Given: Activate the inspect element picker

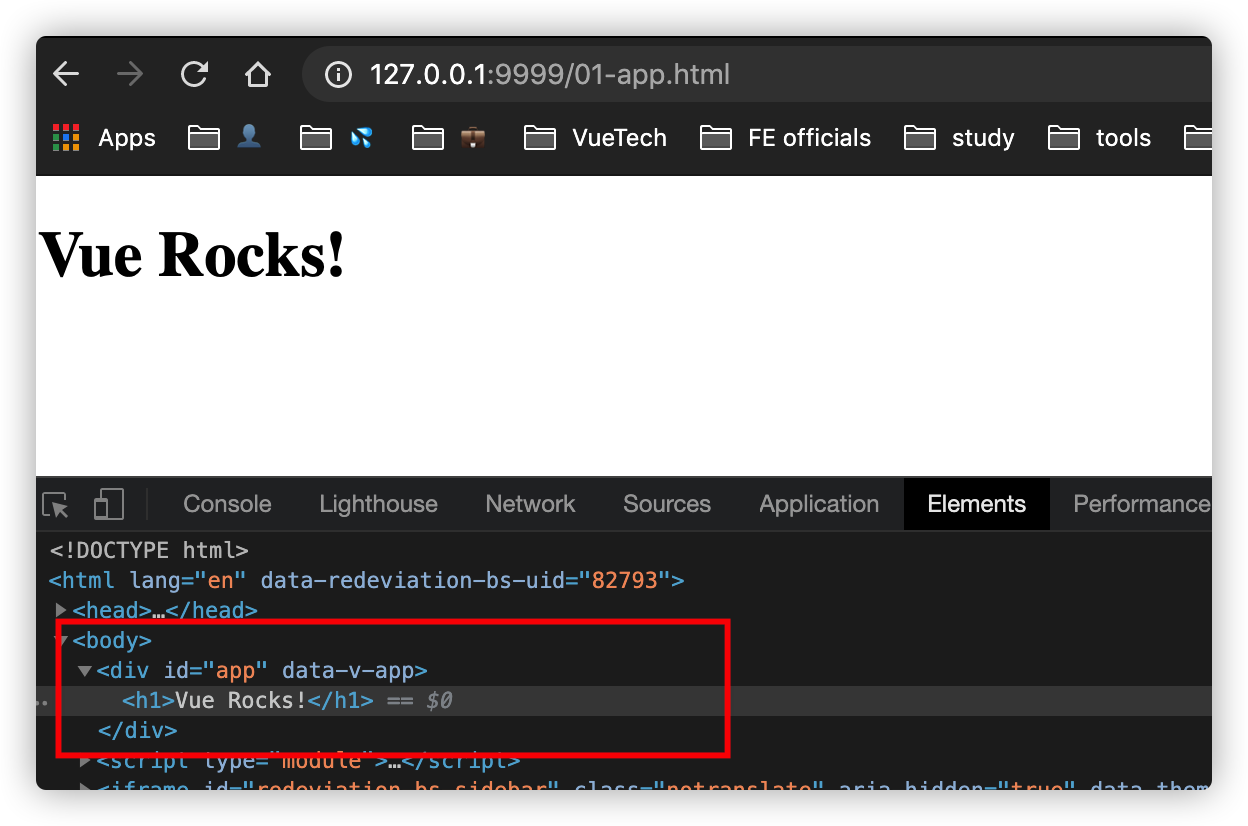Looking at the screenshot, I should [x=56, y=505].
